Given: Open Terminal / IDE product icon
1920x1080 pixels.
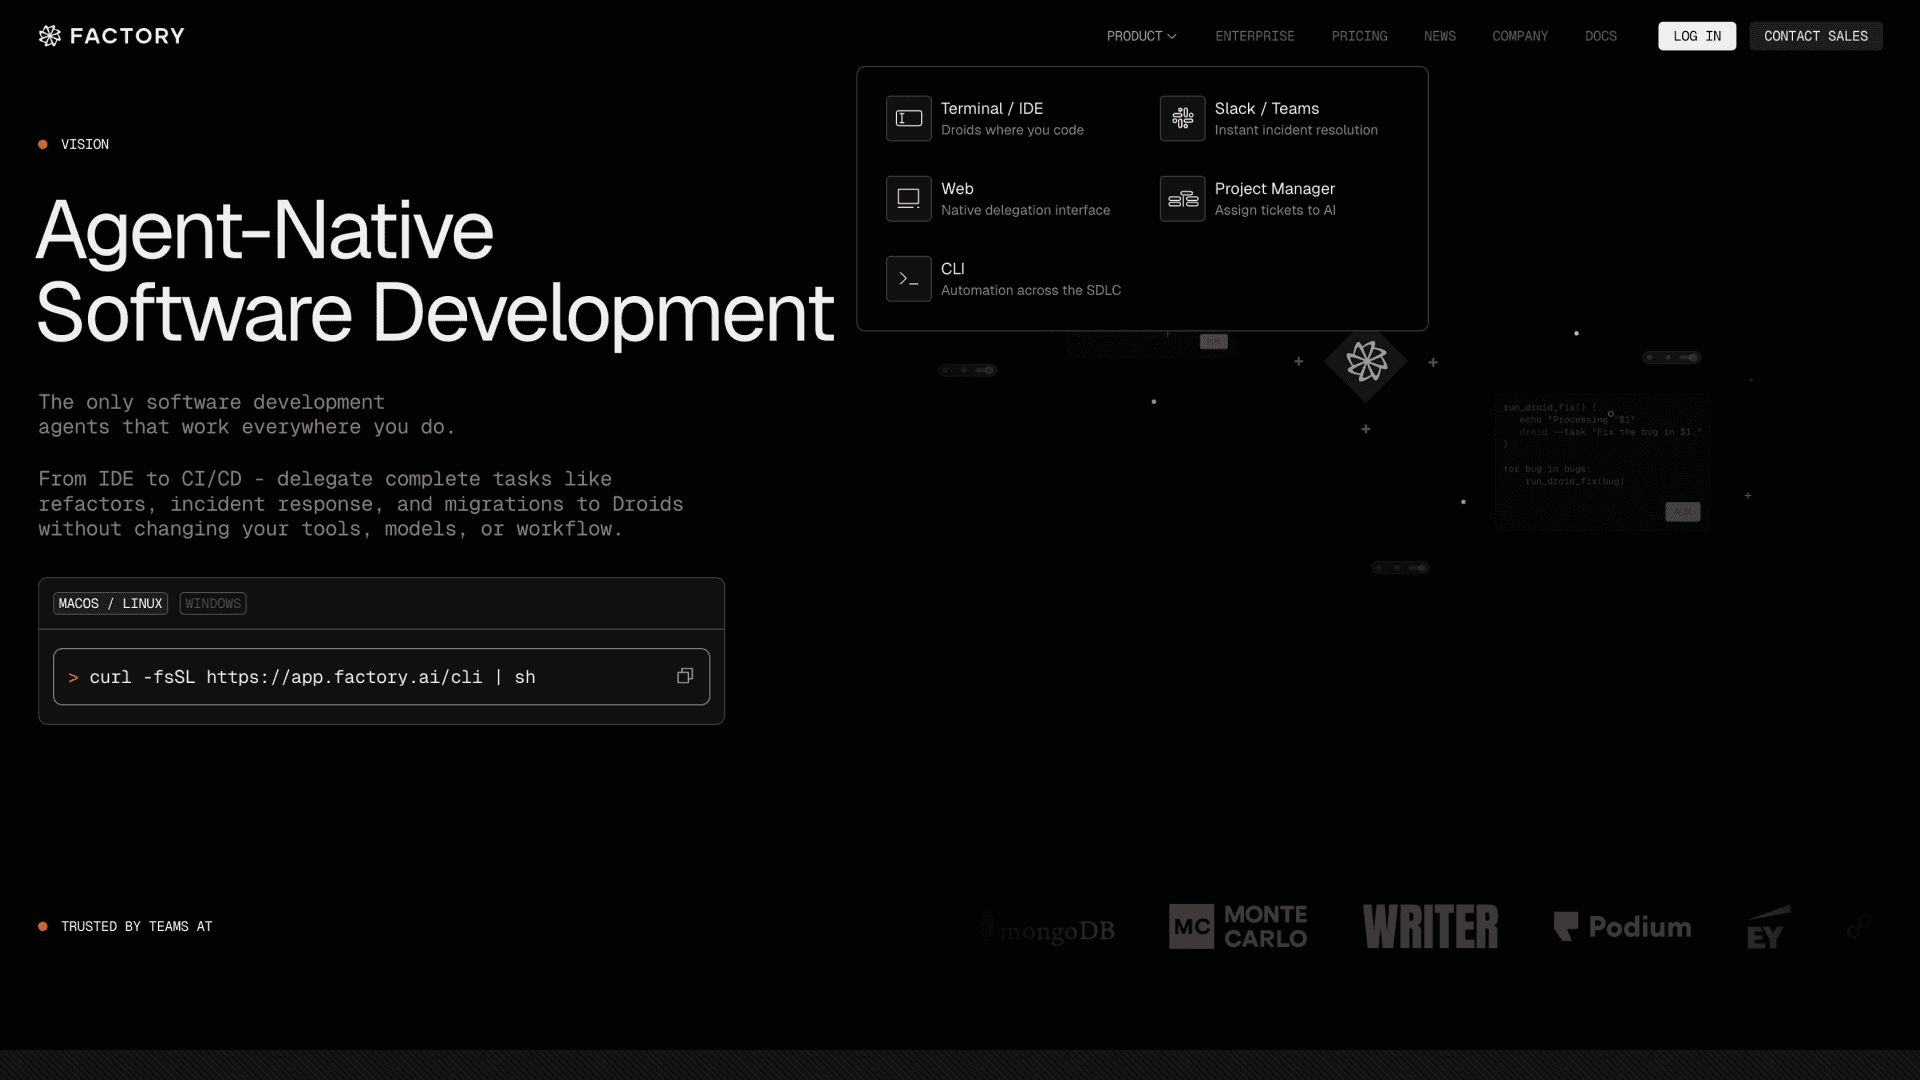Looking at the screenshot, I should click(x=908, y=118).
